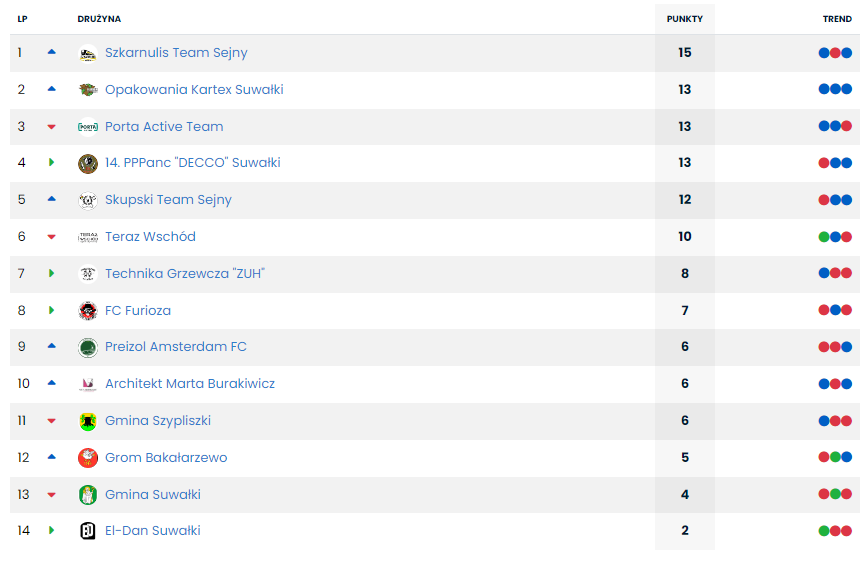Click the PUNKTY column header
Screen dimensions: 867x561
pyautogui.click(x=685, y=19)
